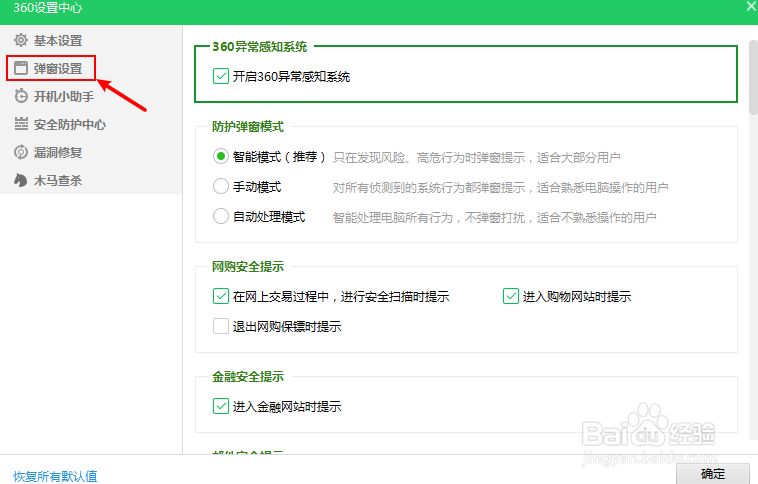Choose the 手动模式 radio button
The width and height of the screenshot is (758, 484).
coord(221,186)
